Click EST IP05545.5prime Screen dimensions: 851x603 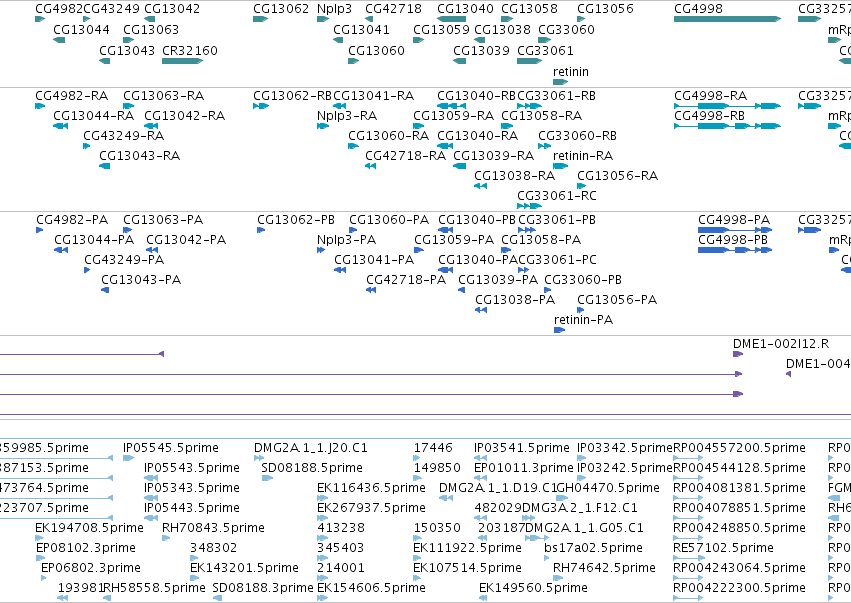tap(171, 448)
